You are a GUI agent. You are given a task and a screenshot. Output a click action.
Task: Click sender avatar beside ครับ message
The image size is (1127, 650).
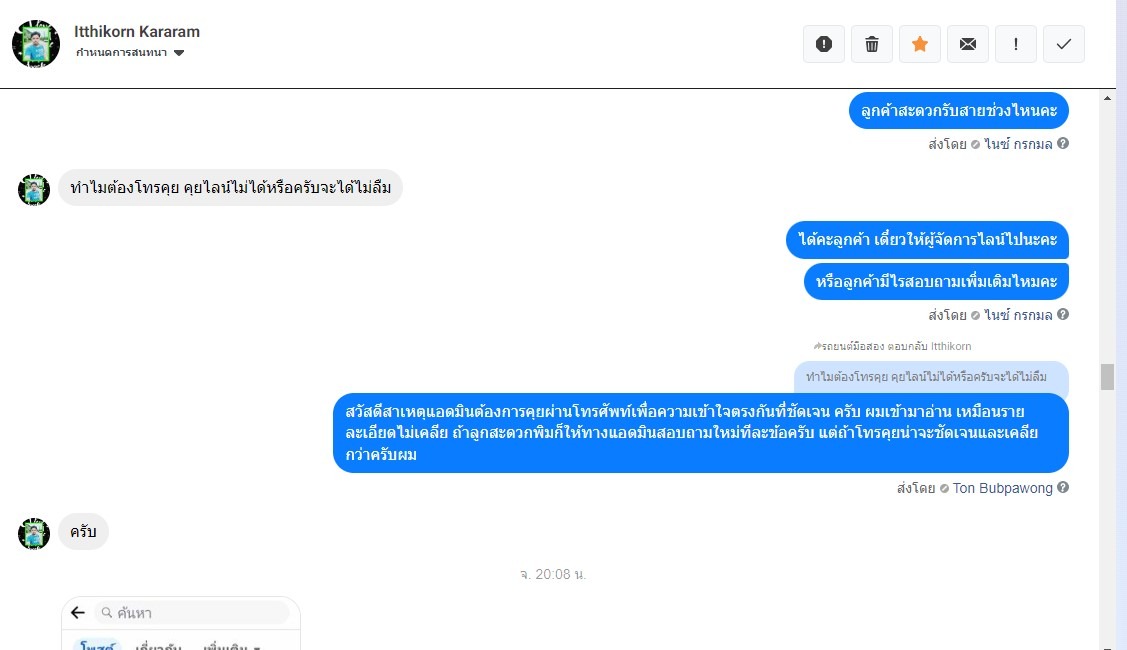(34, 534)
